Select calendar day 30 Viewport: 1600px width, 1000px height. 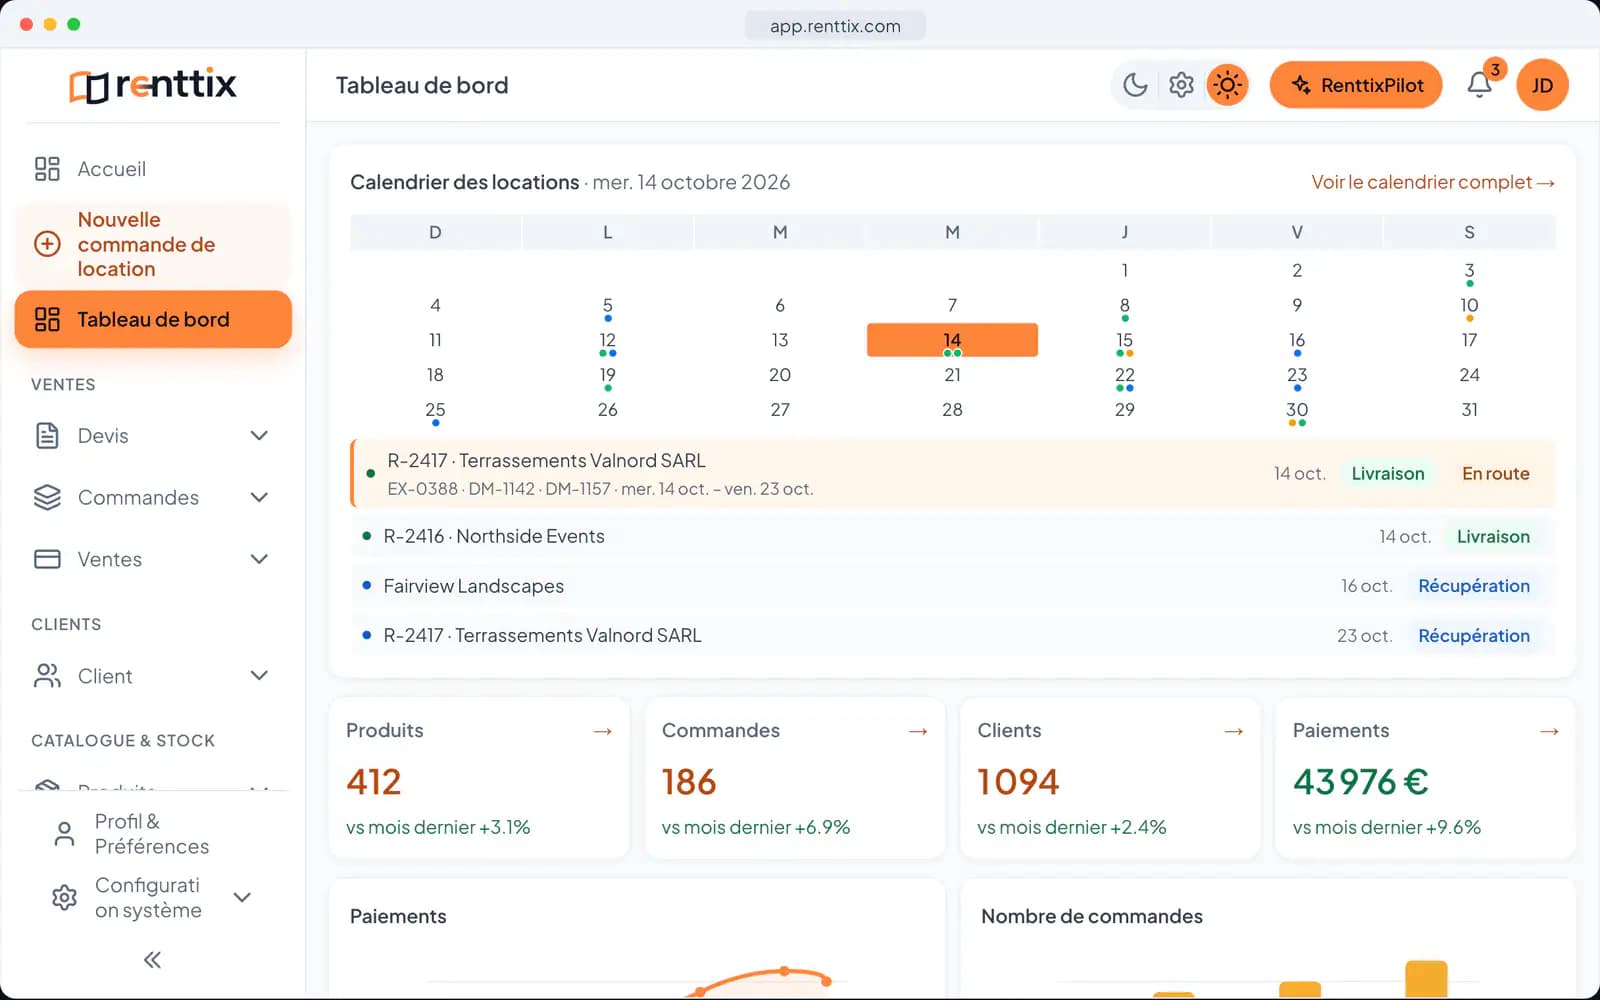[x=1297, y=411]
